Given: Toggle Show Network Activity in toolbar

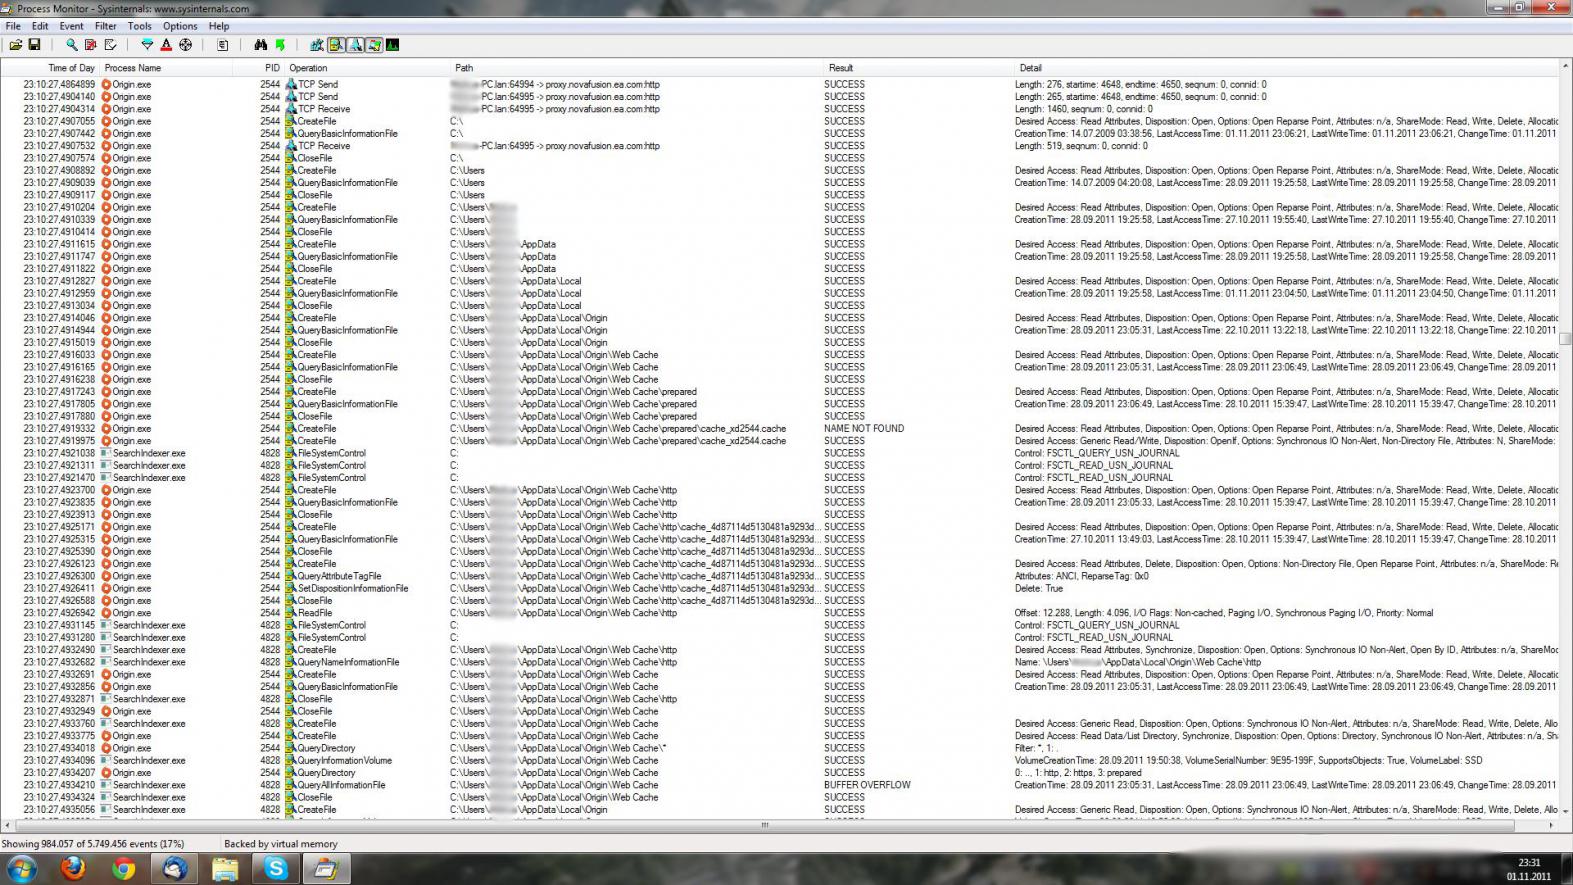Looking at the screenshot, I should [x=355, y=45].
